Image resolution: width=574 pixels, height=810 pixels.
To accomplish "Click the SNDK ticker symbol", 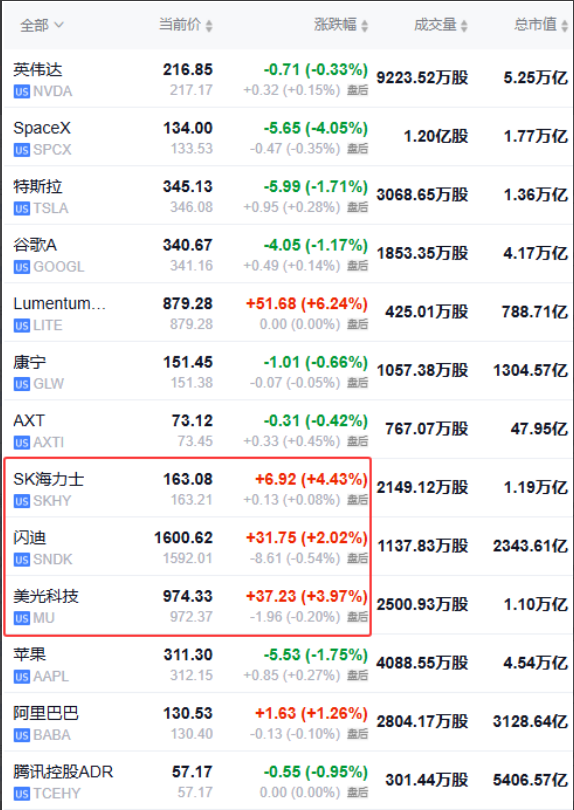I will pyautogui.click(x=53, y=560).
